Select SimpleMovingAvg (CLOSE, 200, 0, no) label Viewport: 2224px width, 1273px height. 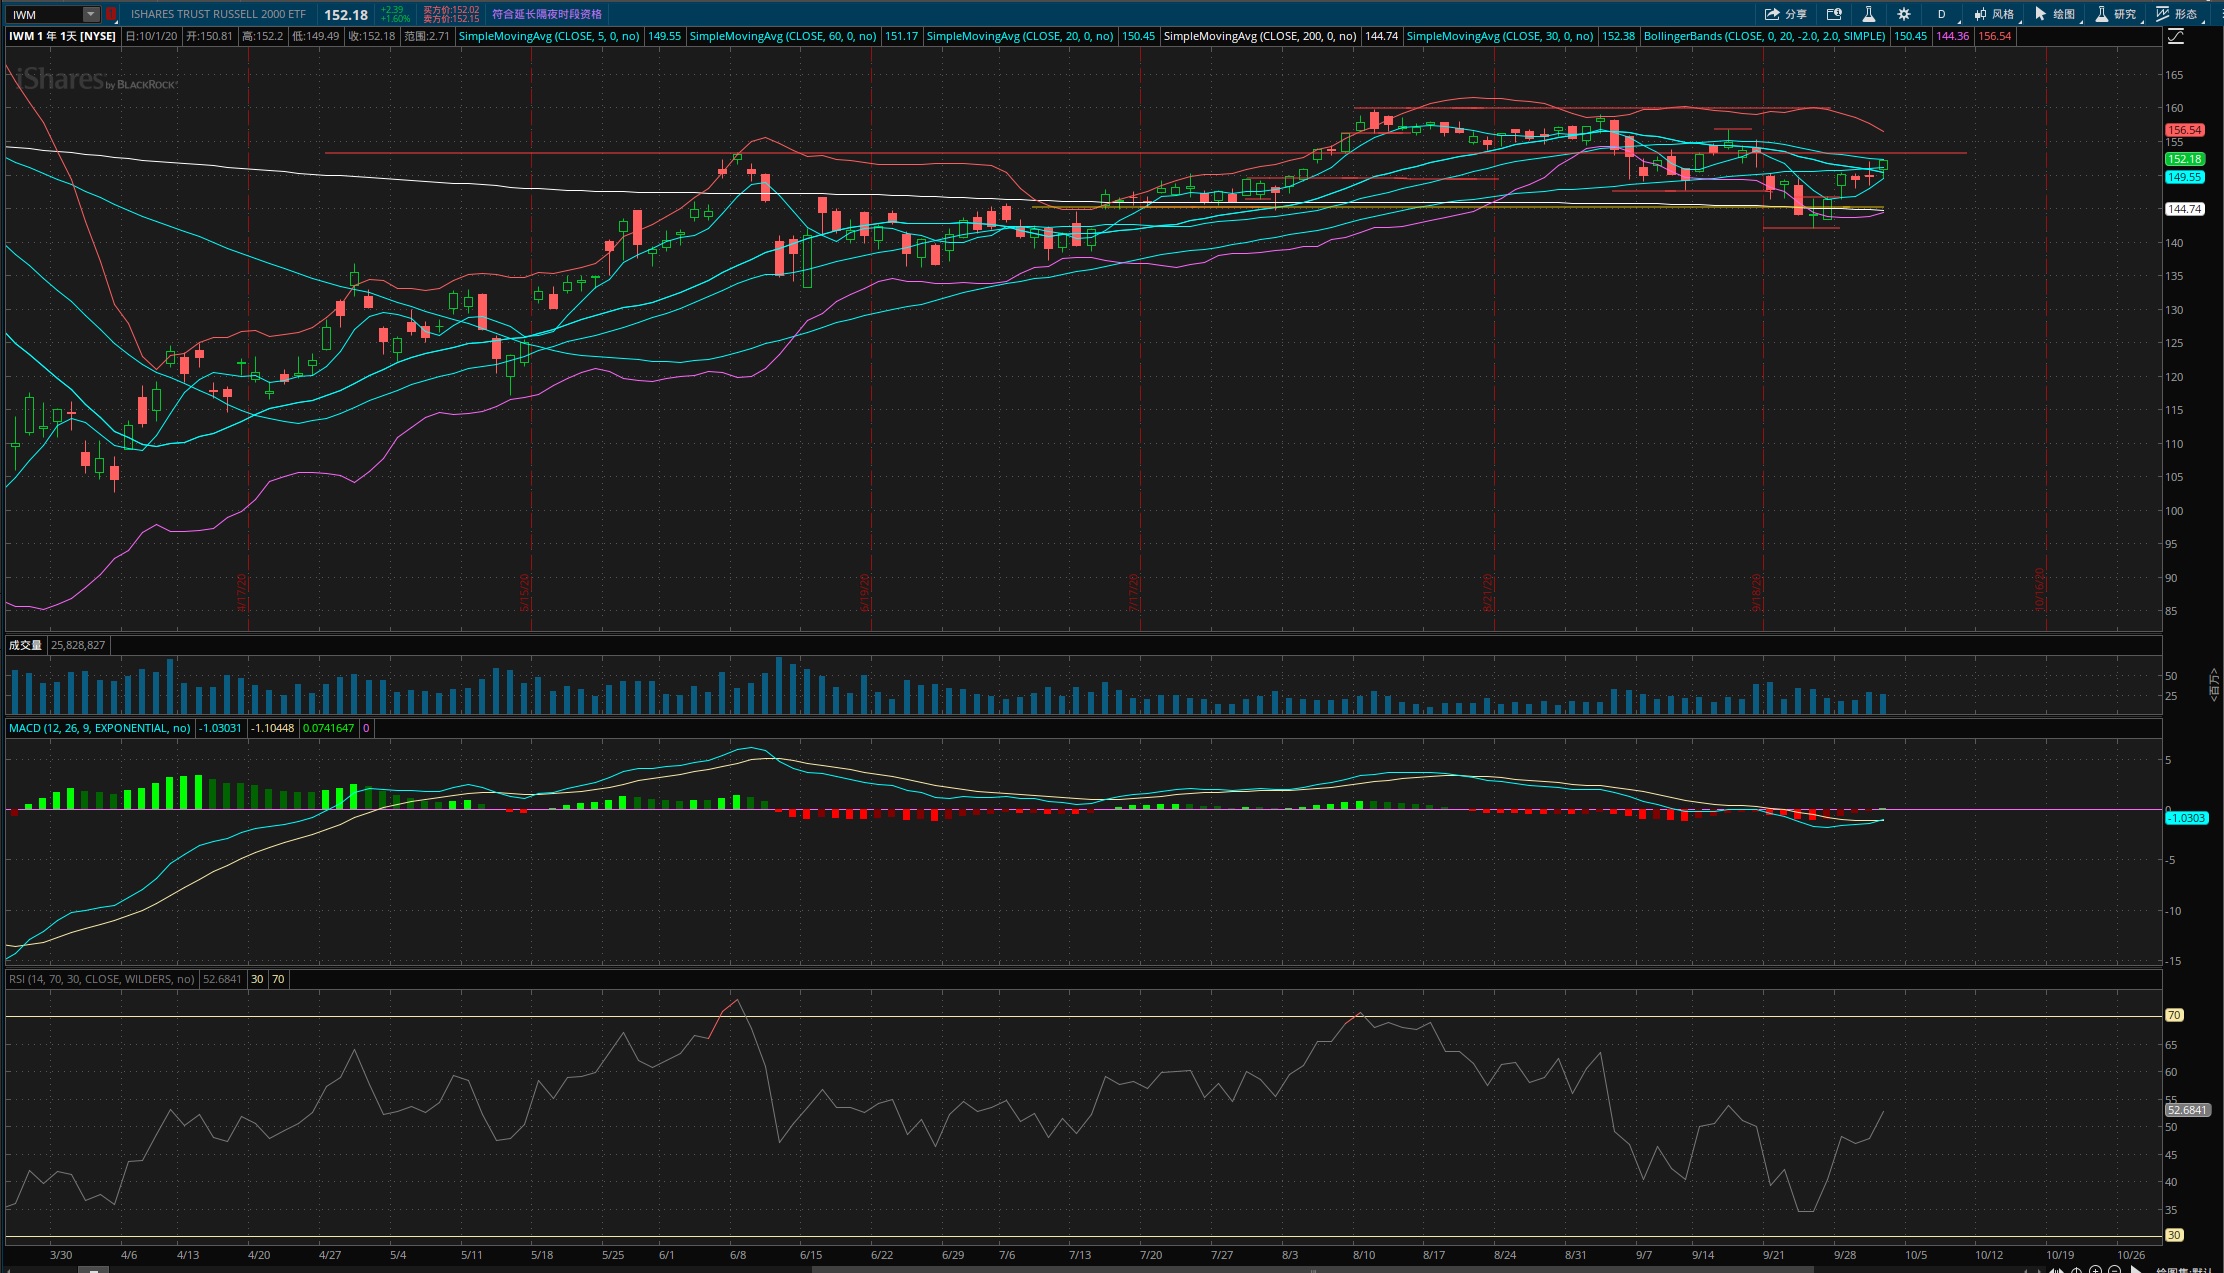1260,36
